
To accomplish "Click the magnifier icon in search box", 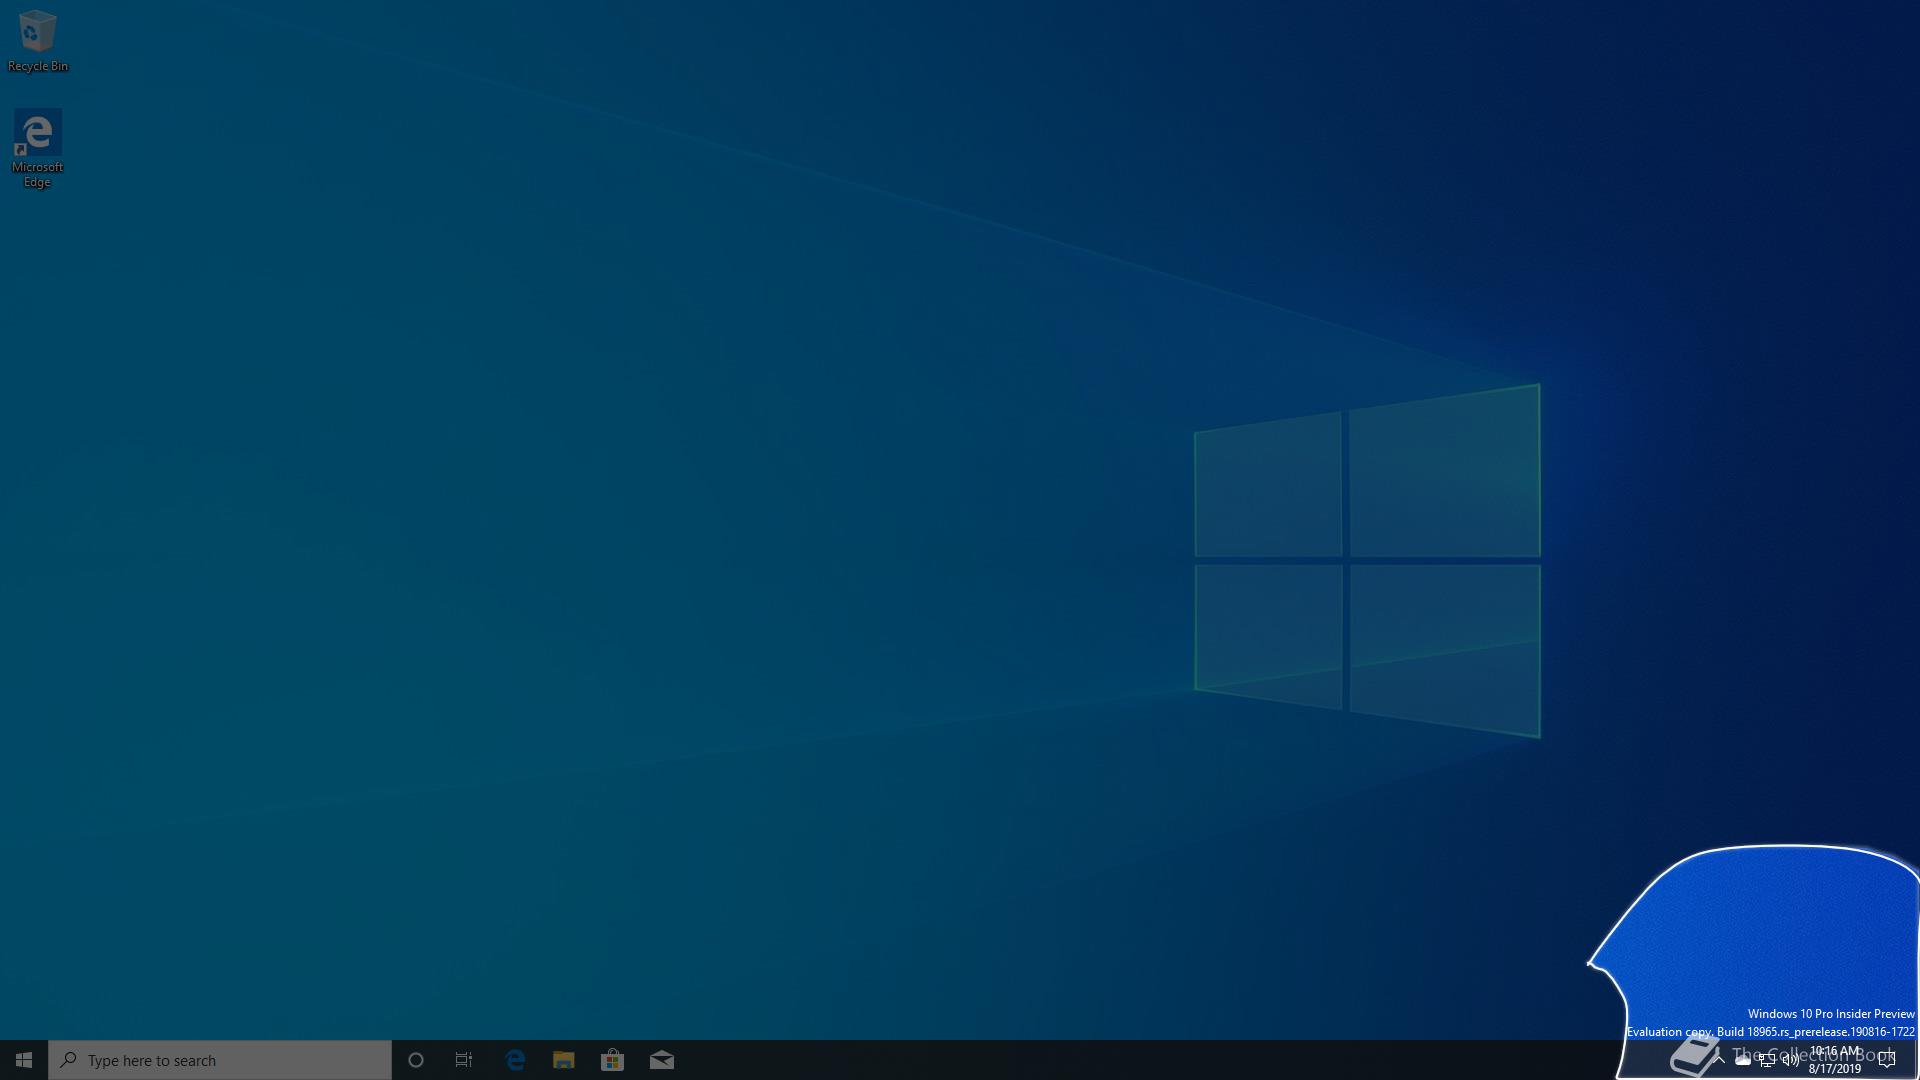I will coord(68,1060).
